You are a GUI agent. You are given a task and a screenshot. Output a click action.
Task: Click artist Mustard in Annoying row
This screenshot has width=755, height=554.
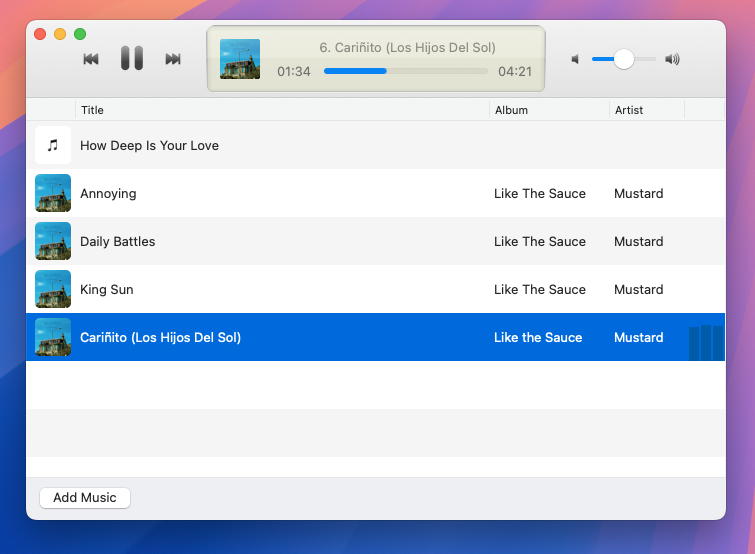638,193
